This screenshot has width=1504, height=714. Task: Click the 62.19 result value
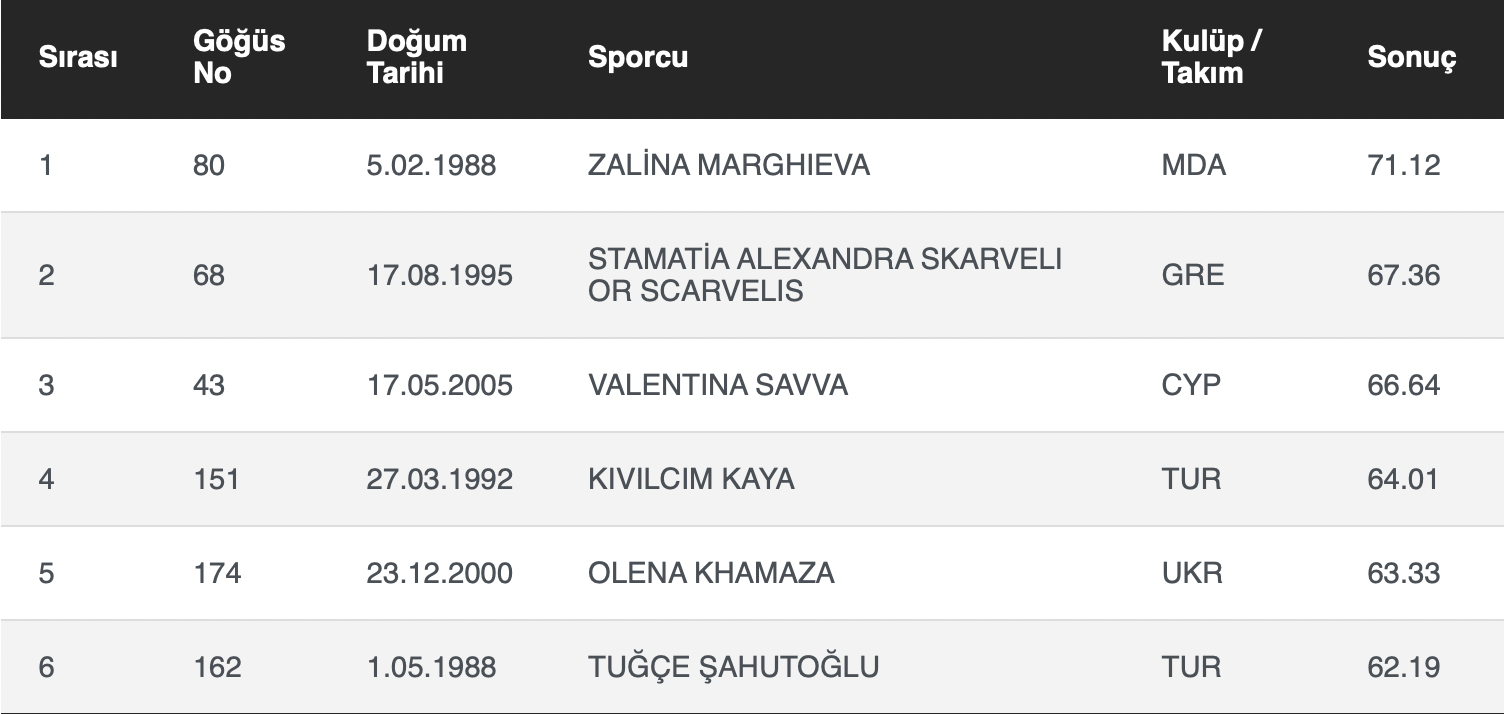click(1404, 666)
